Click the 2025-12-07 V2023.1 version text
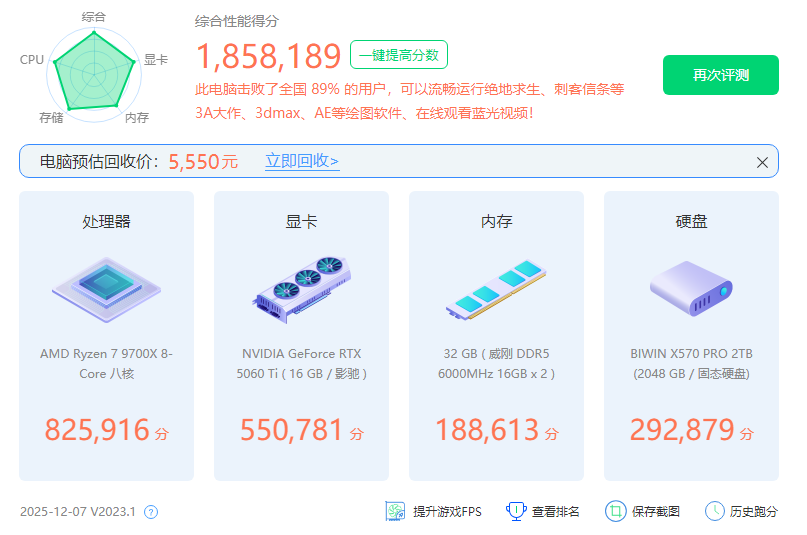Image resolution: width=807 pixels, height=535 pixels. 78,512
